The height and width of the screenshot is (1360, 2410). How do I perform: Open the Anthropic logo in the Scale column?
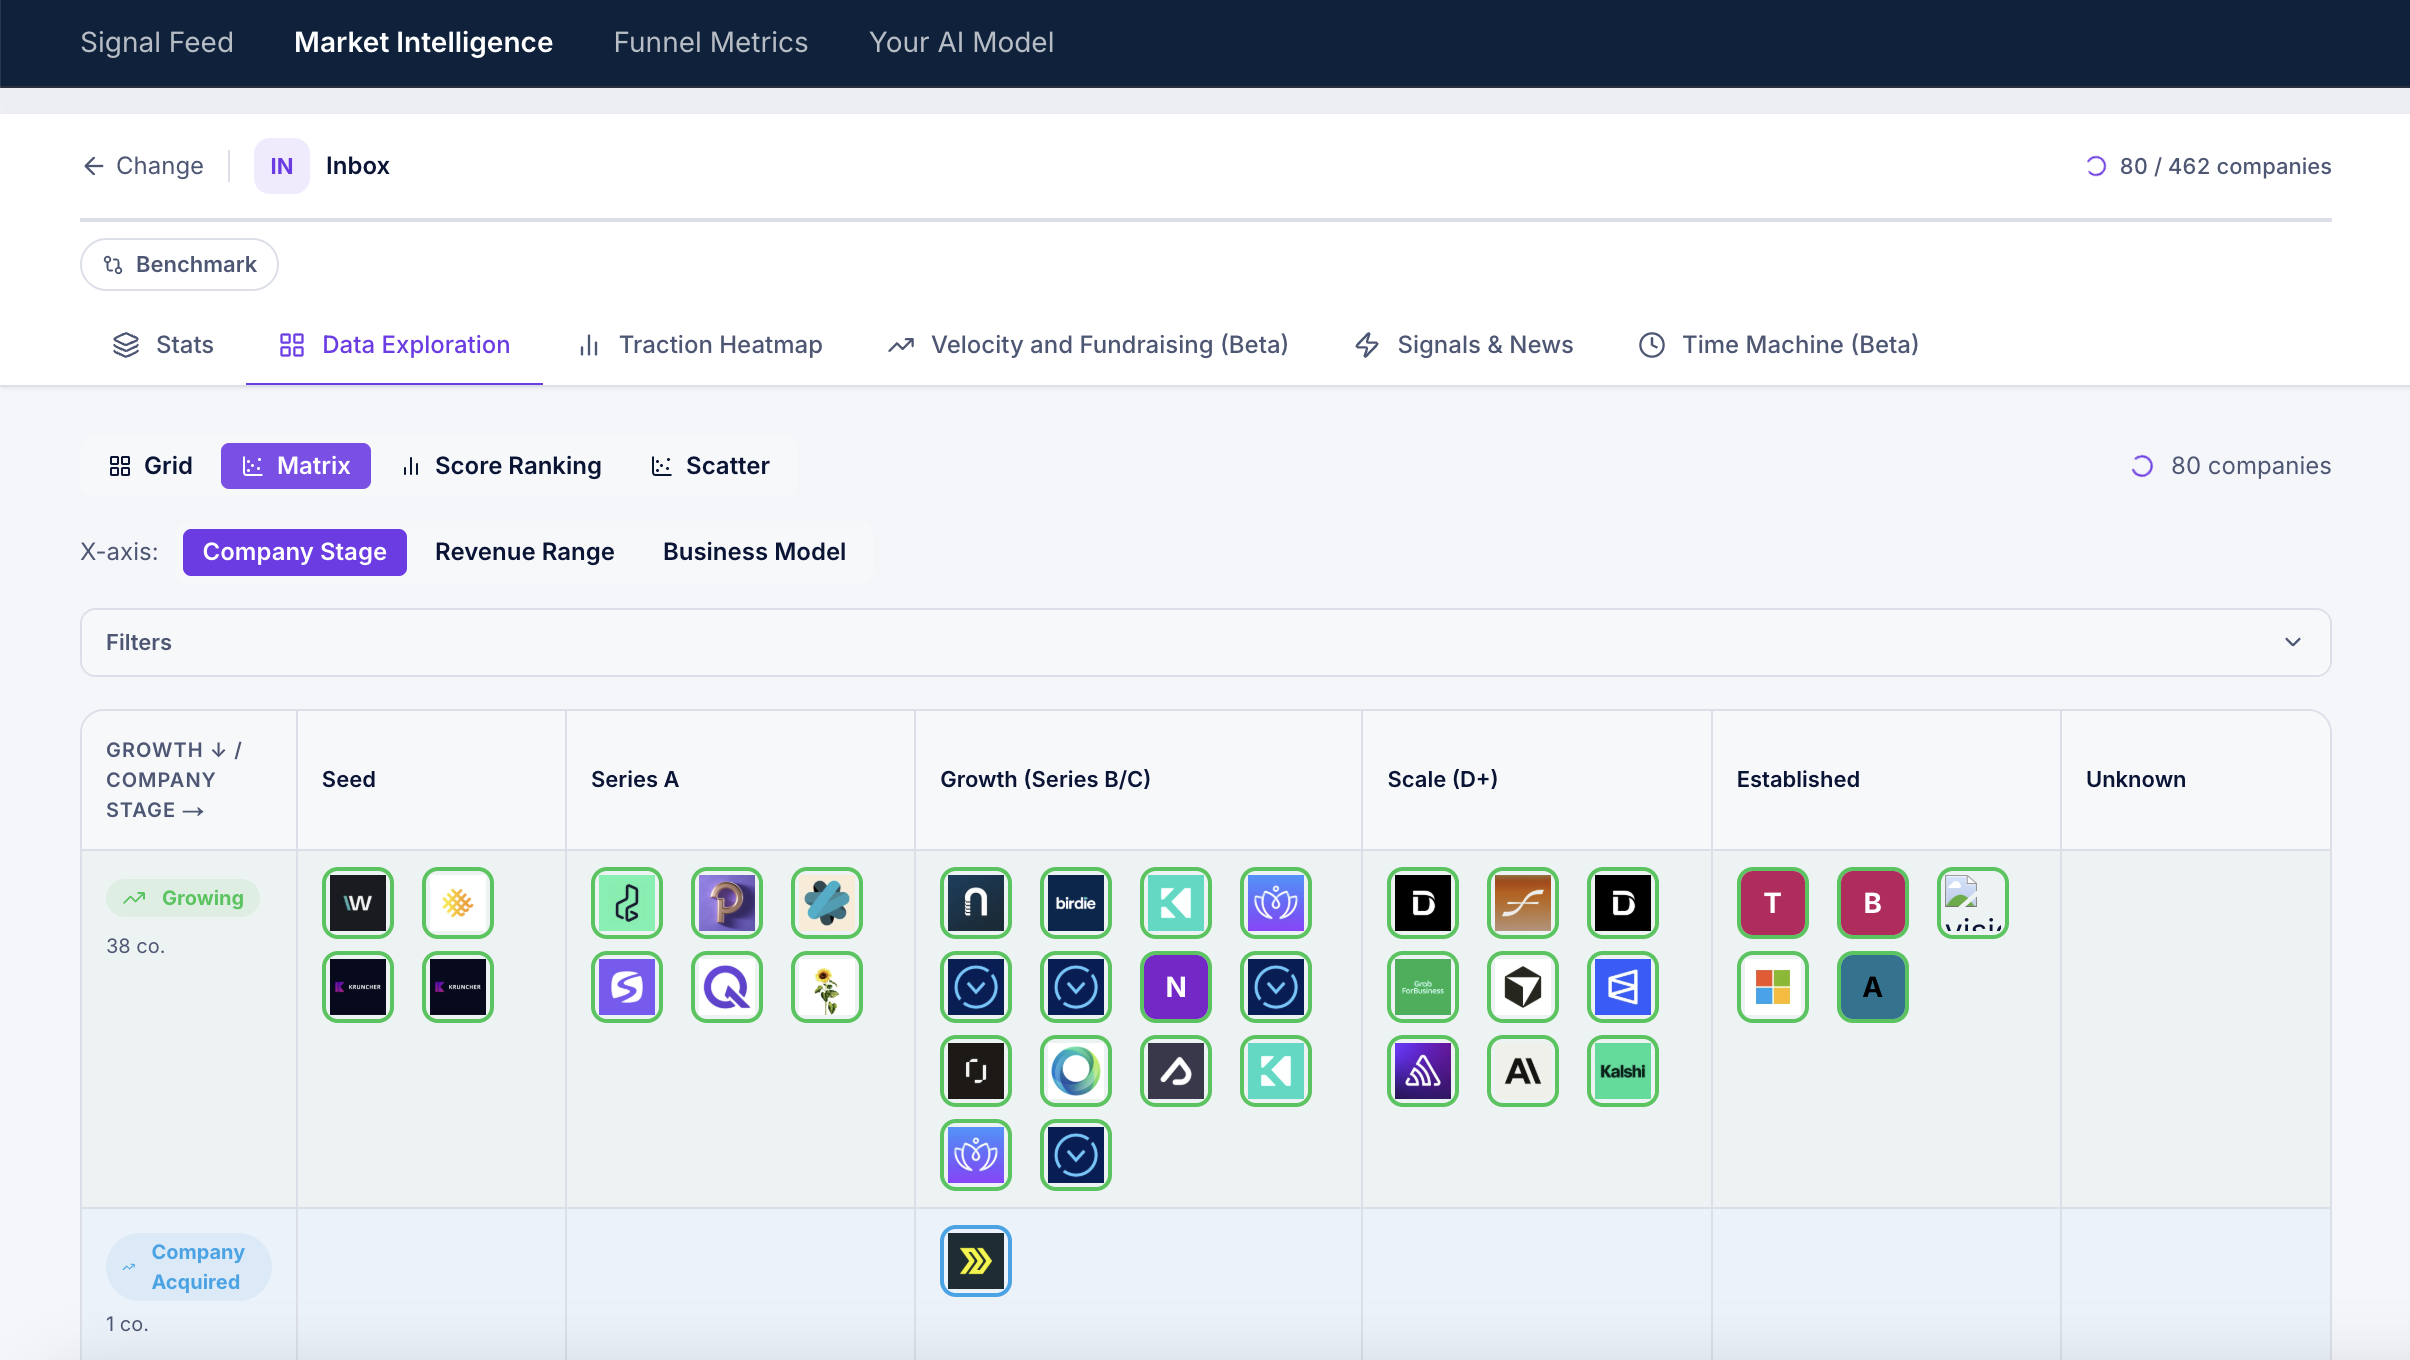tap(1522, 1071)
